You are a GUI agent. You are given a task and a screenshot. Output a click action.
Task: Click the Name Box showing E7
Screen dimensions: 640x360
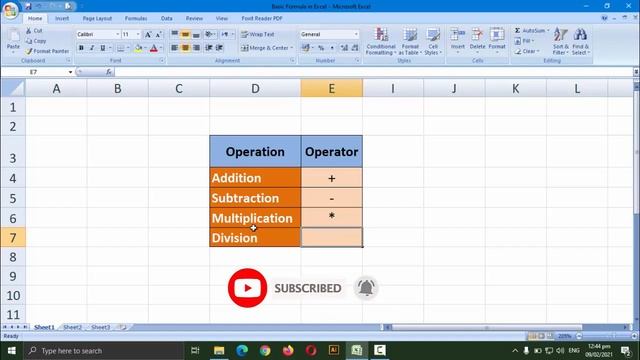[x=33, y=72]
